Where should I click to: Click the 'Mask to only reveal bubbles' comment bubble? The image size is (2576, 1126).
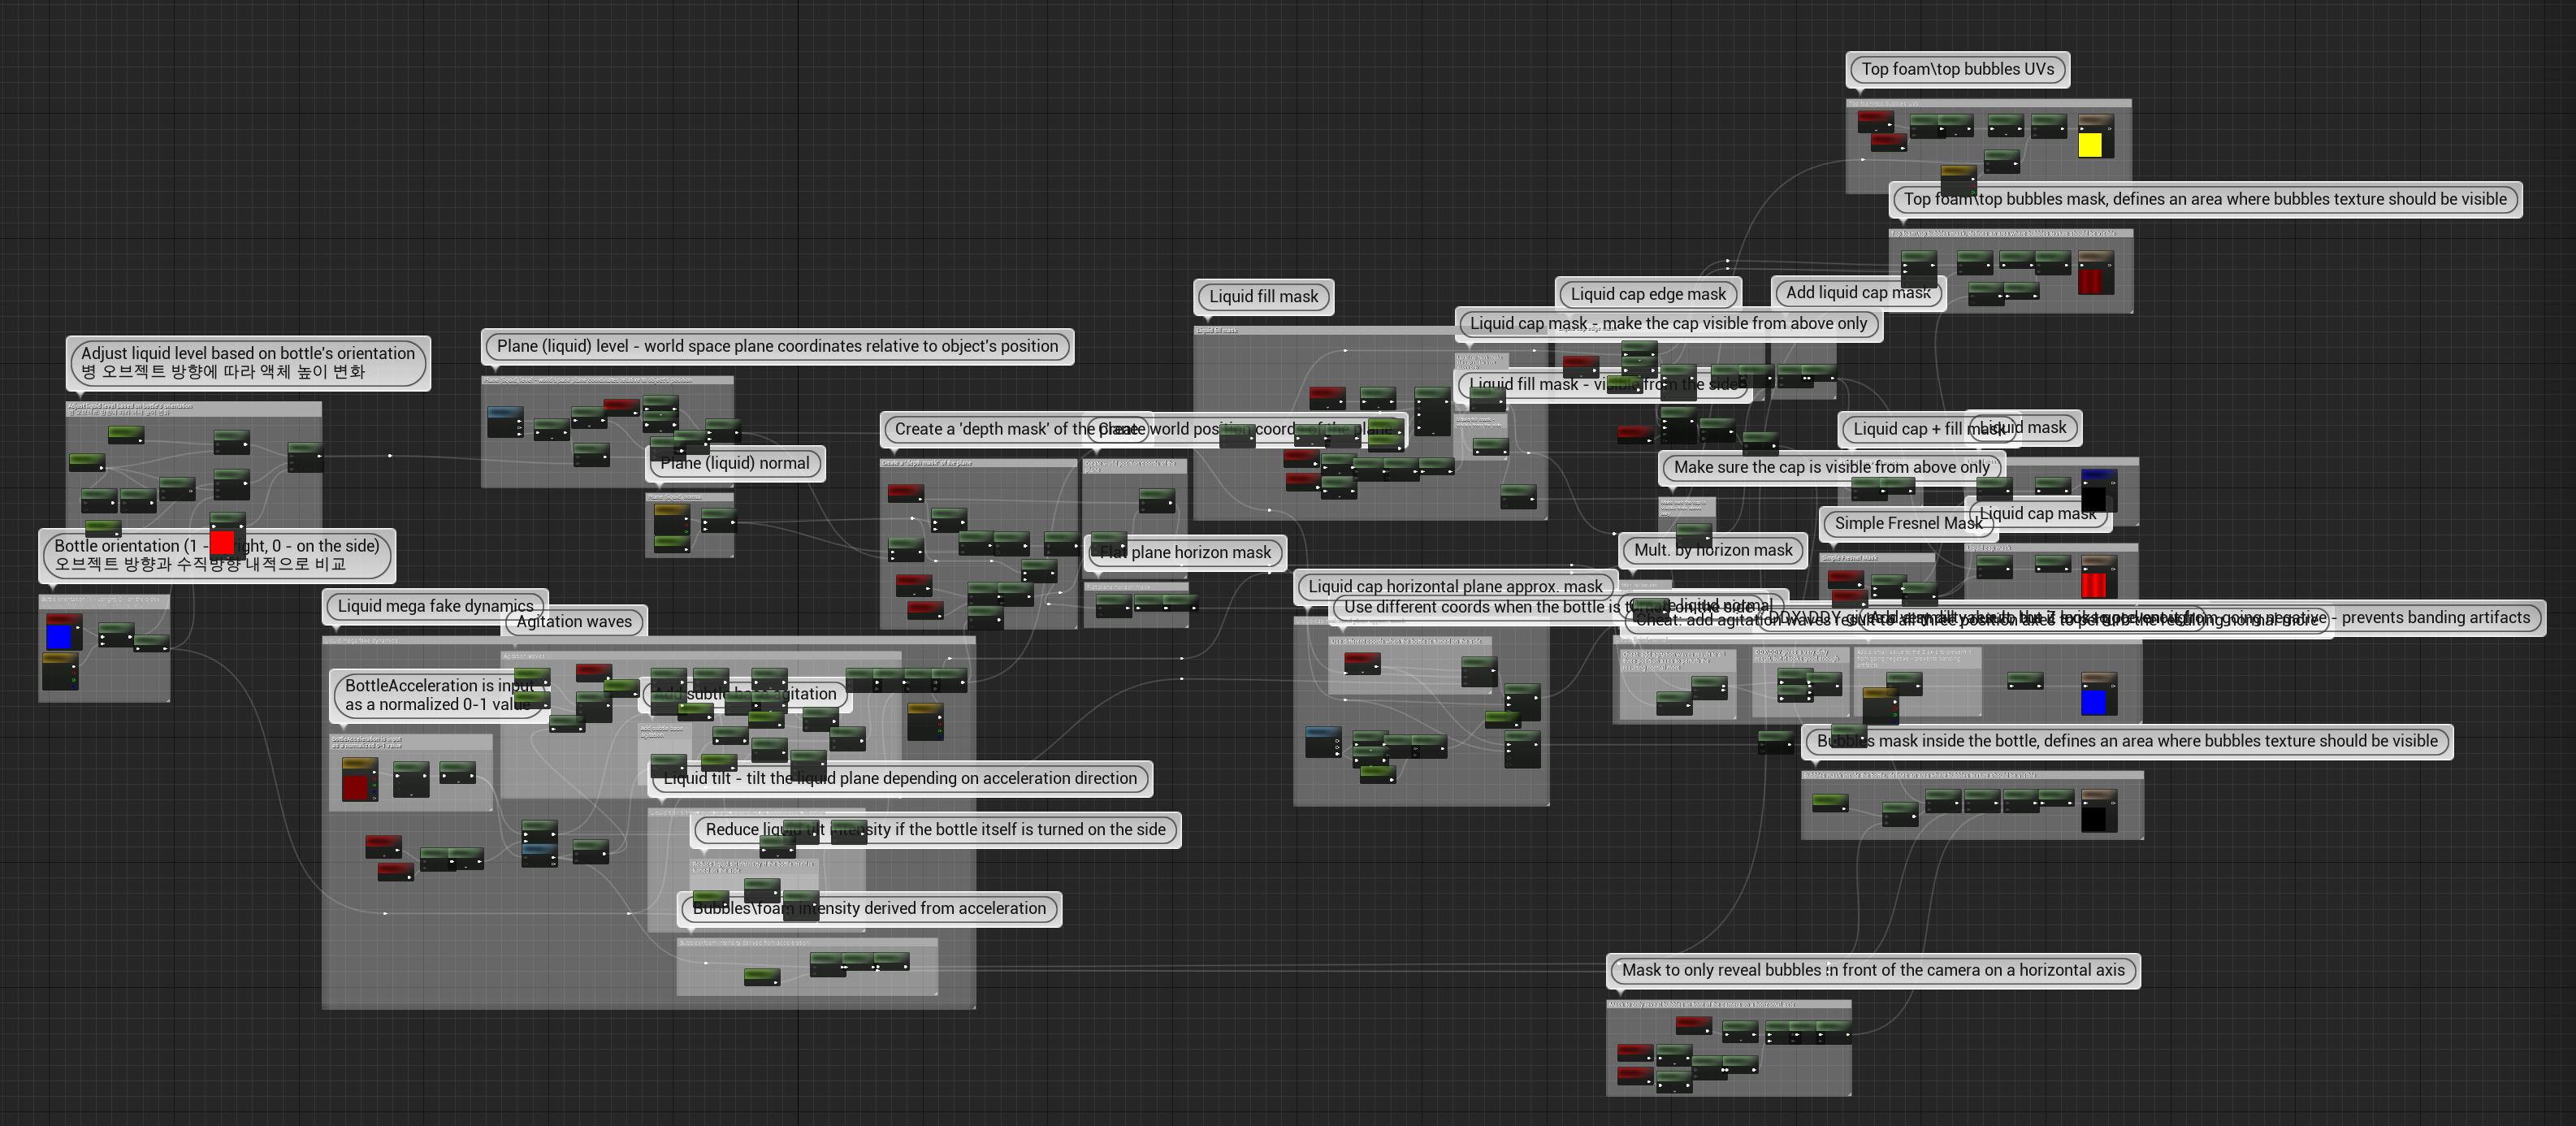1872,969
